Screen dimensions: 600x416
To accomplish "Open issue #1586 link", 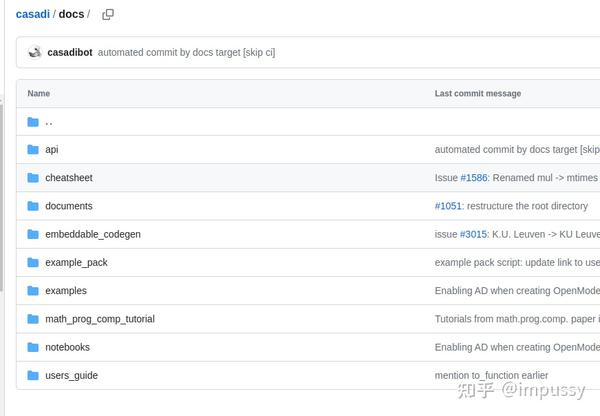I will [473, 178].
